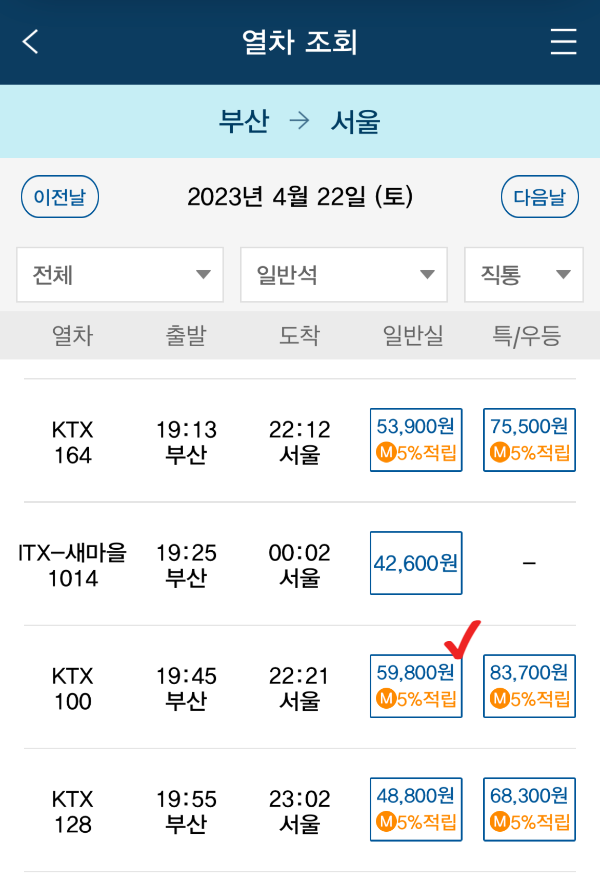Open the 전체 train type dropdown

(120, 274)
